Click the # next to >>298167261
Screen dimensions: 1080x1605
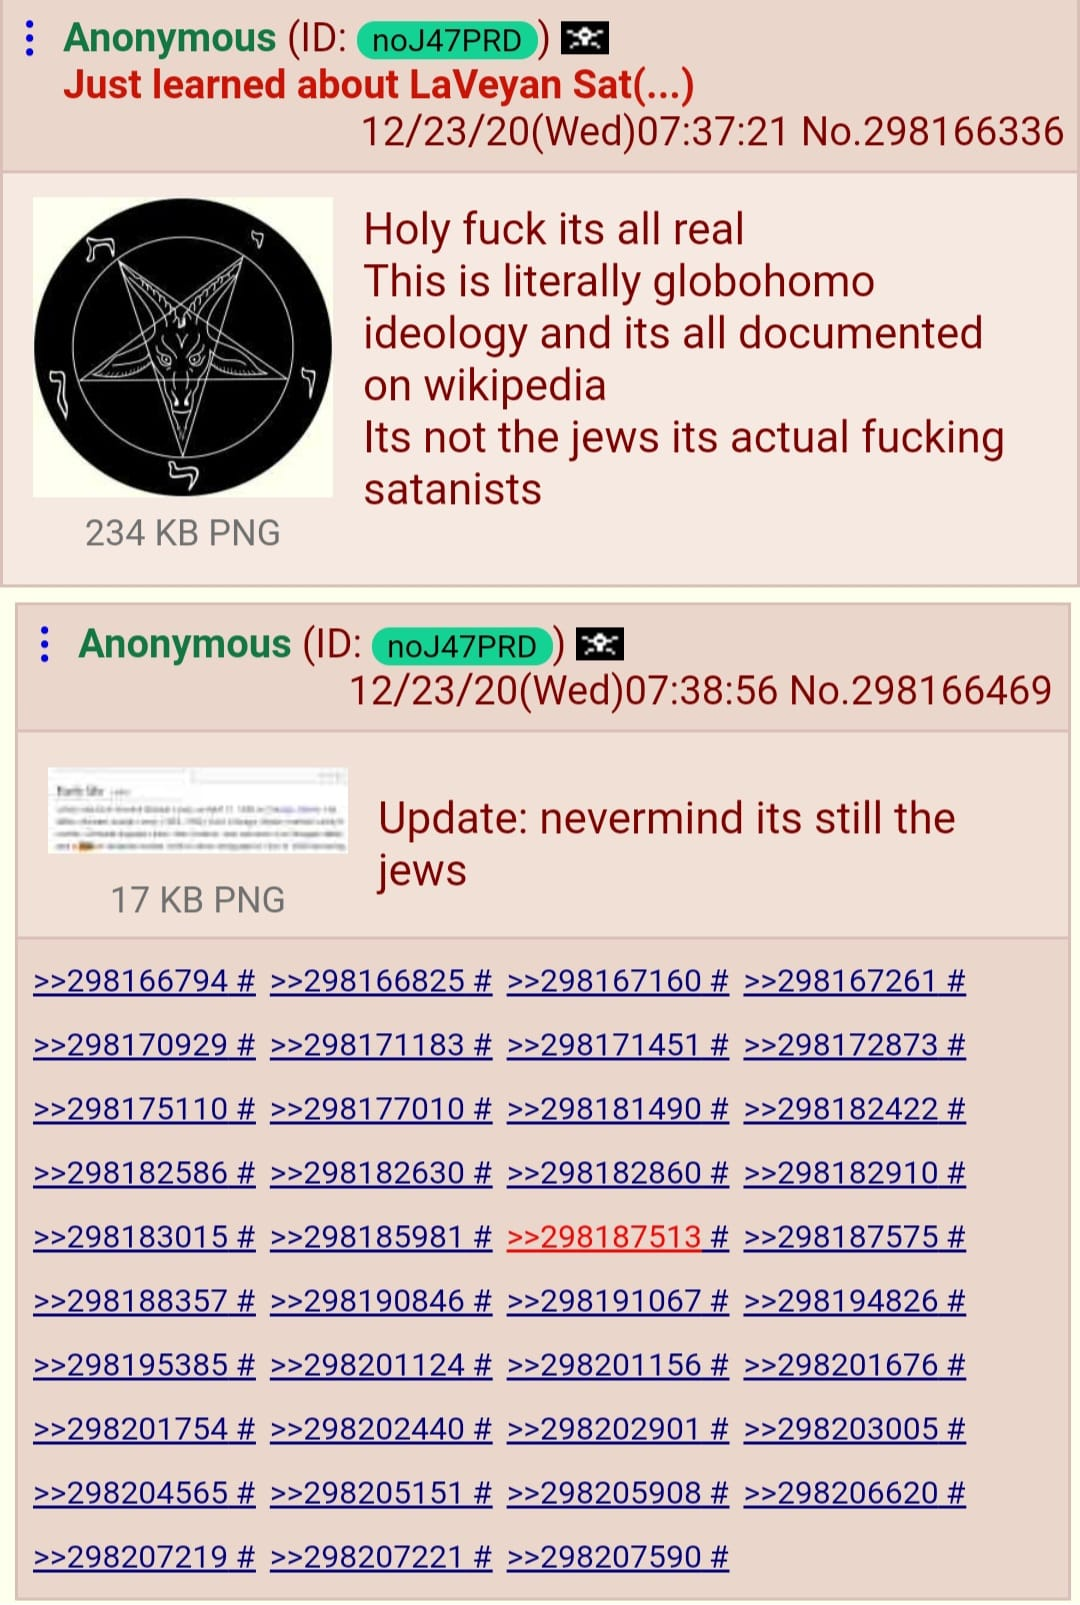[x=956, y=981]
